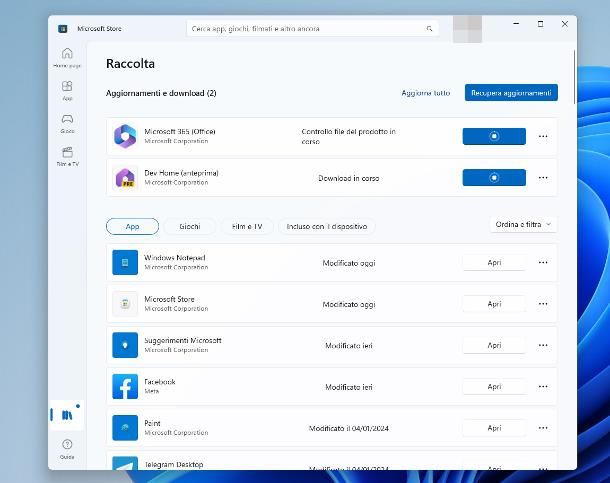Open more options for Facebook
Viewport: 610px width, 483px height.
(543, 387)
